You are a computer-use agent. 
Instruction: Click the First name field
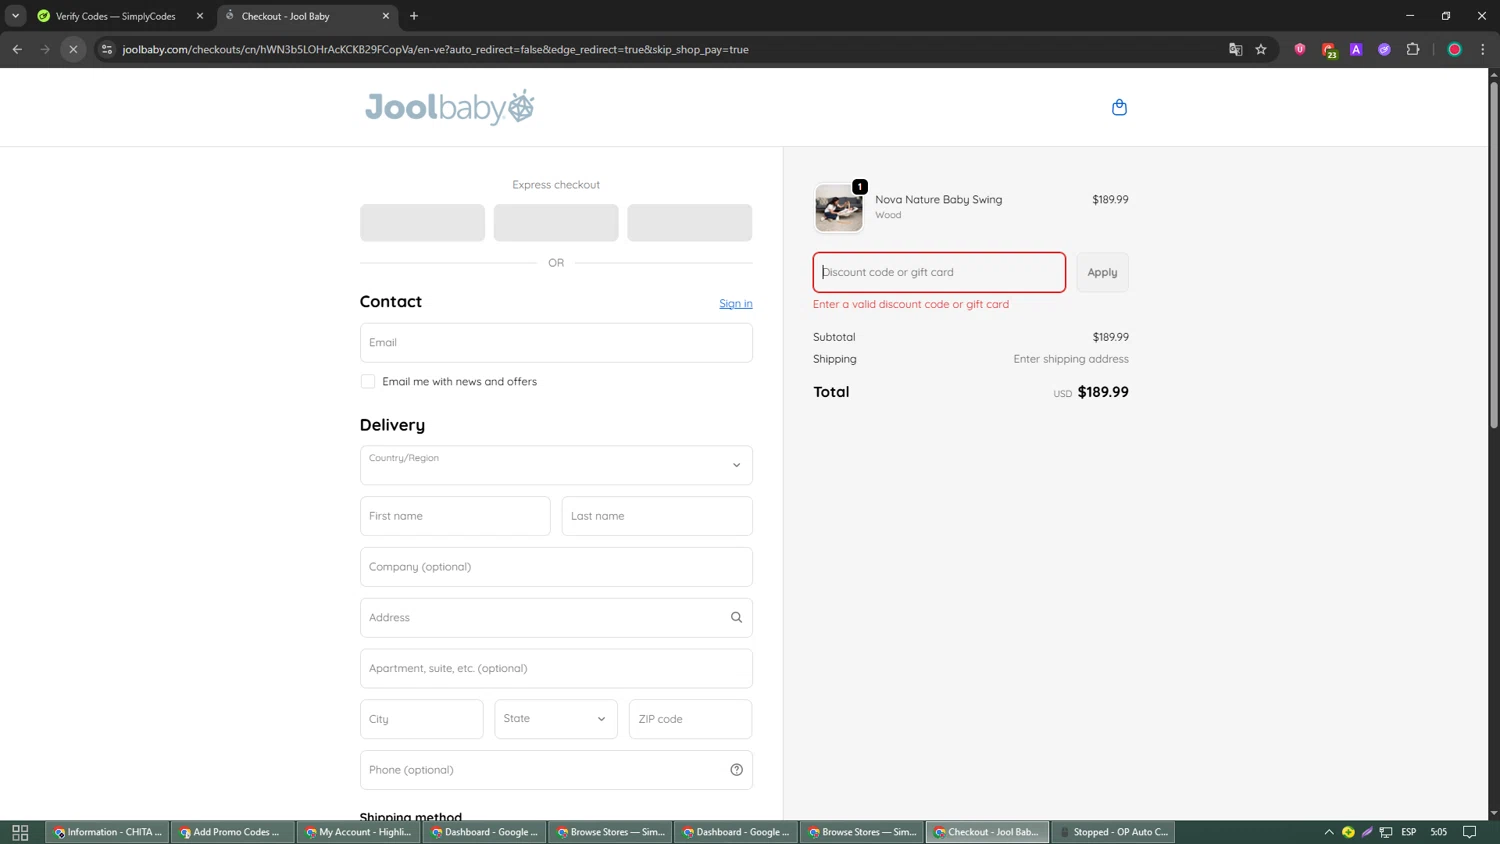(x=455, y=516)
